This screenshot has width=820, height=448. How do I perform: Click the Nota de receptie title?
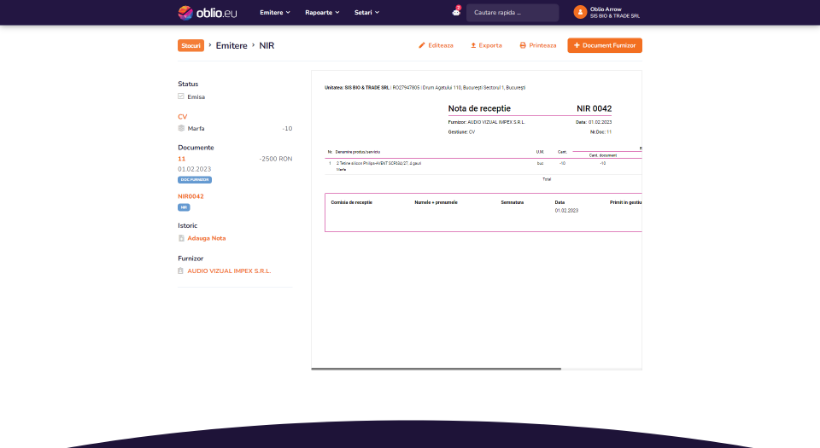pos(479,109)
